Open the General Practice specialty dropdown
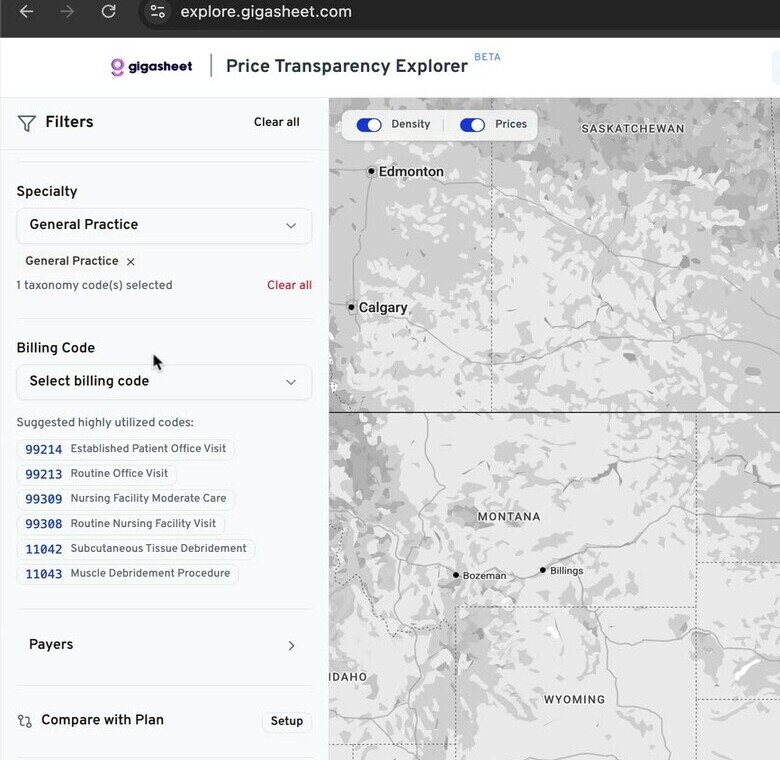 164,225
